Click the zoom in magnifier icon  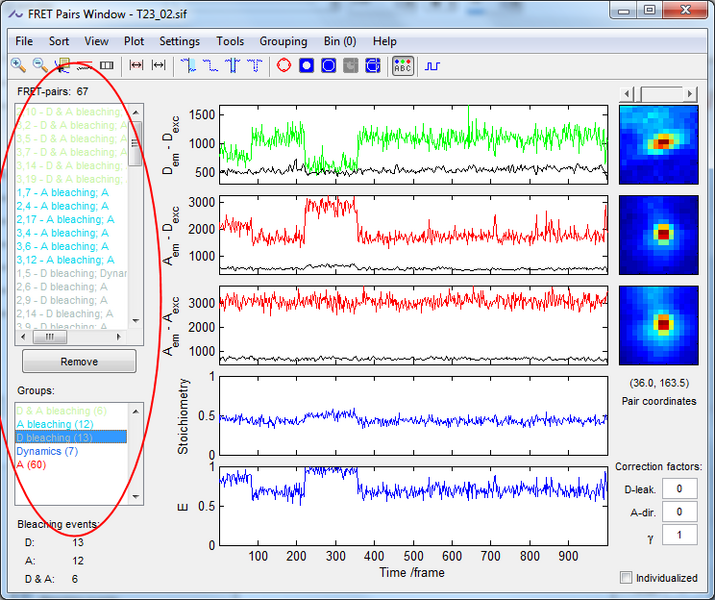coord(18,65)
